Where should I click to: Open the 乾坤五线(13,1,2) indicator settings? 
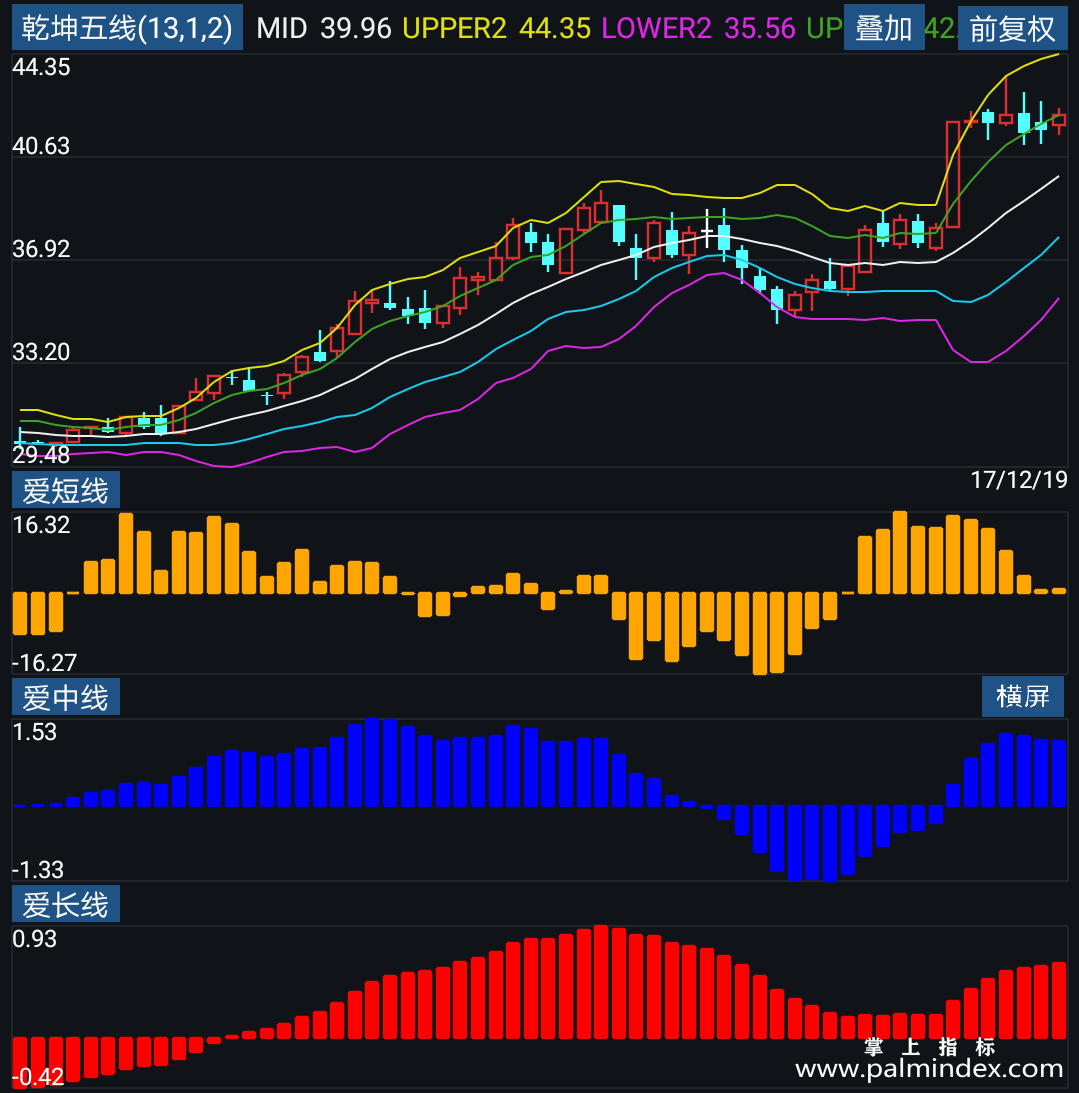click(x=128, y=28)
